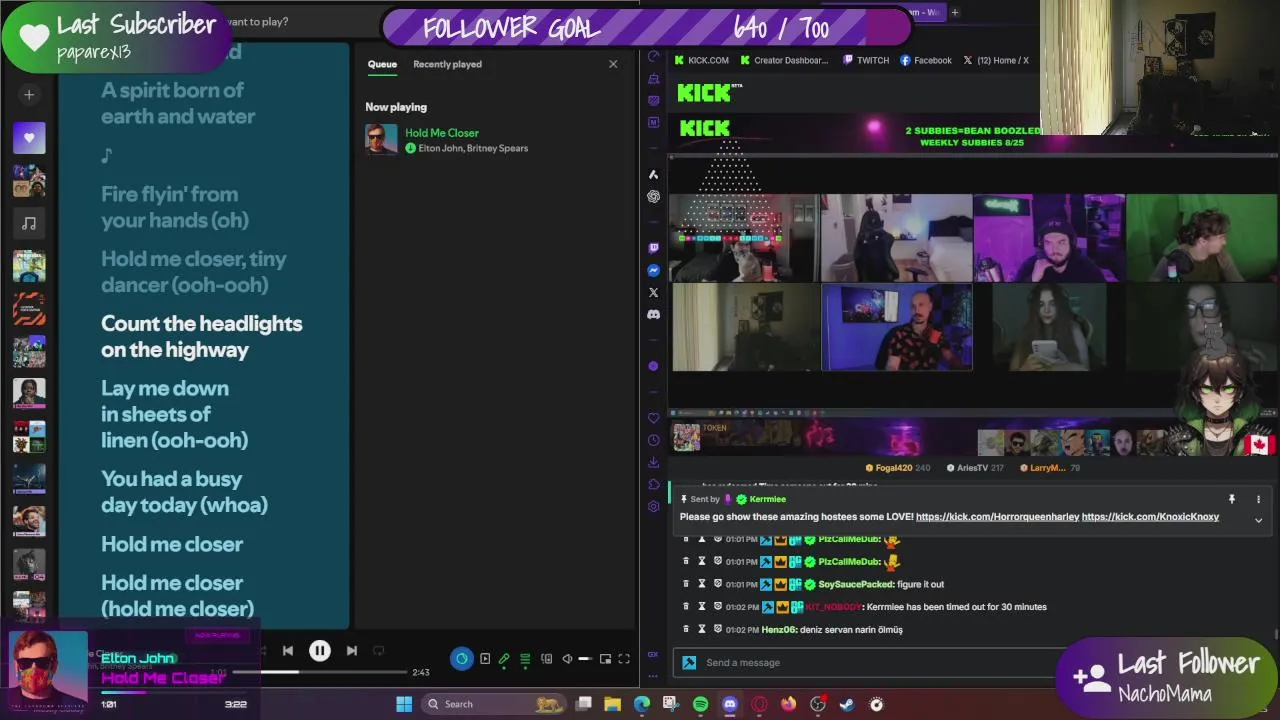Seek in the song progress bar

coord(320,672)
